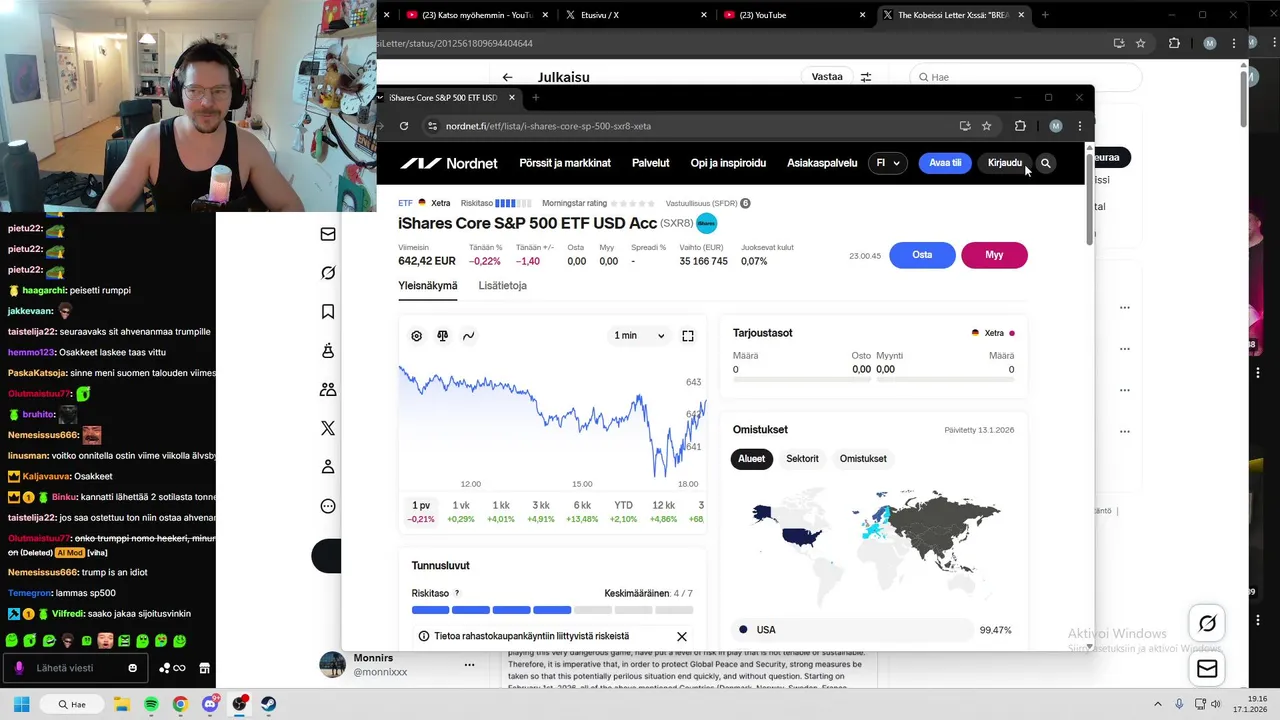Open Chrome three-dot menu in Nordnet window
The width and height of the screenshot is (1280, 720).
1080,126
